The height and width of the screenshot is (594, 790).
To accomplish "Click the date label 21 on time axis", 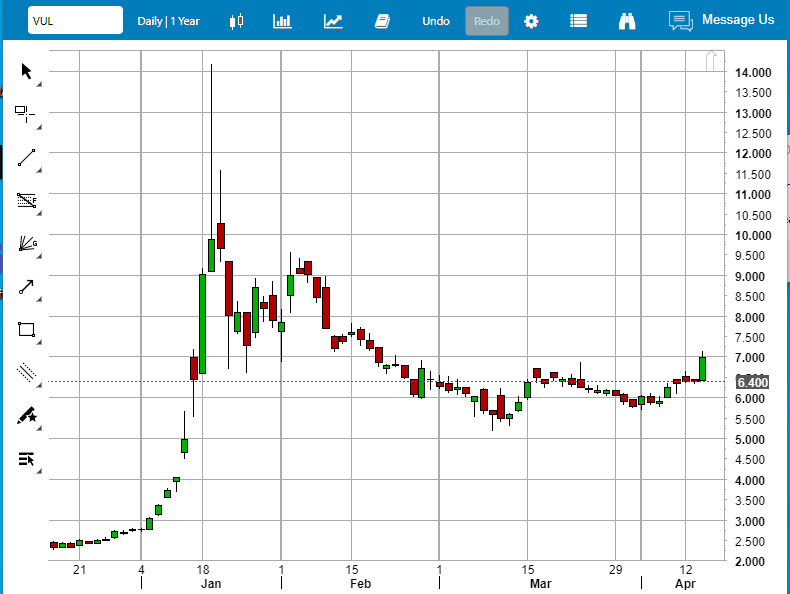I will point(79,569).
